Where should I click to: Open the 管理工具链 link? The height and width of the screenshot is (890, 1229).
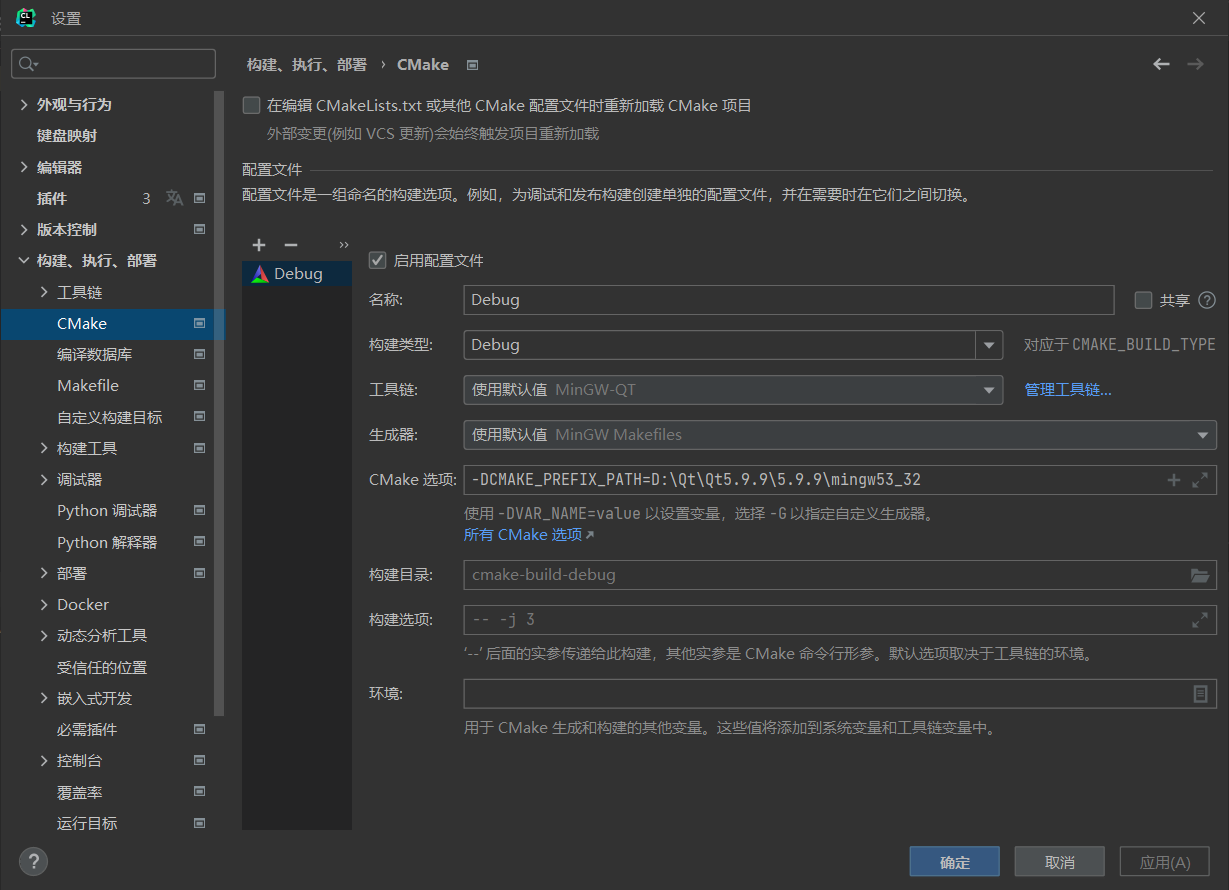coord(1068,390)
